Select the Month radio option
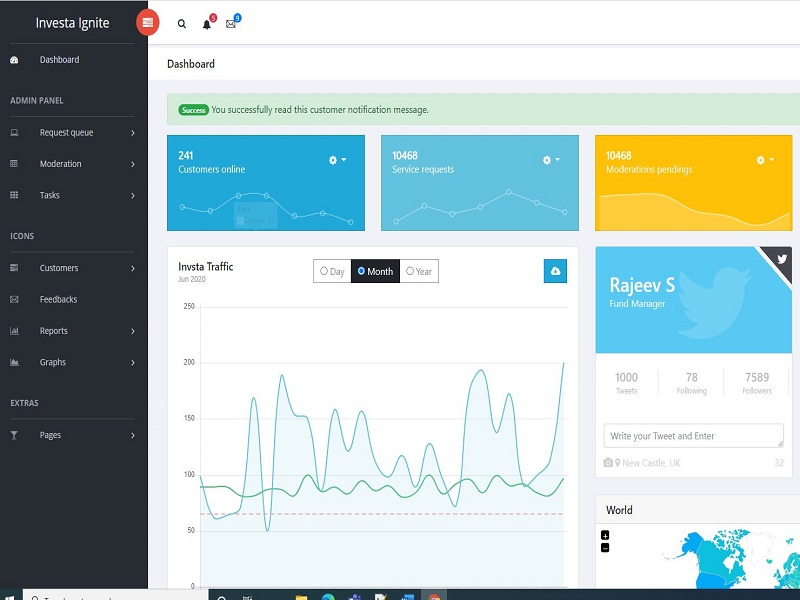 (x=375, y=271)
